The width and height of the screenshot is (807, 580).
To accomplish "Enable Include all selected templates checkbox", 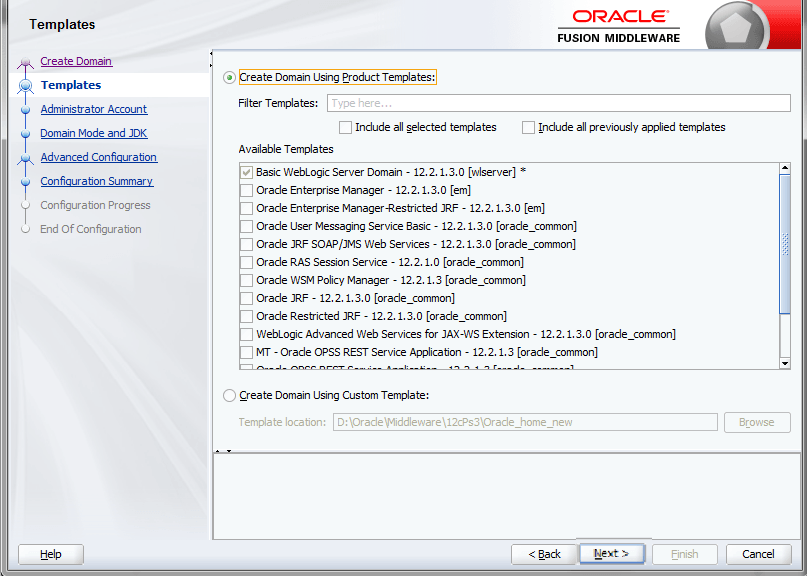I will tap(345, 128).
